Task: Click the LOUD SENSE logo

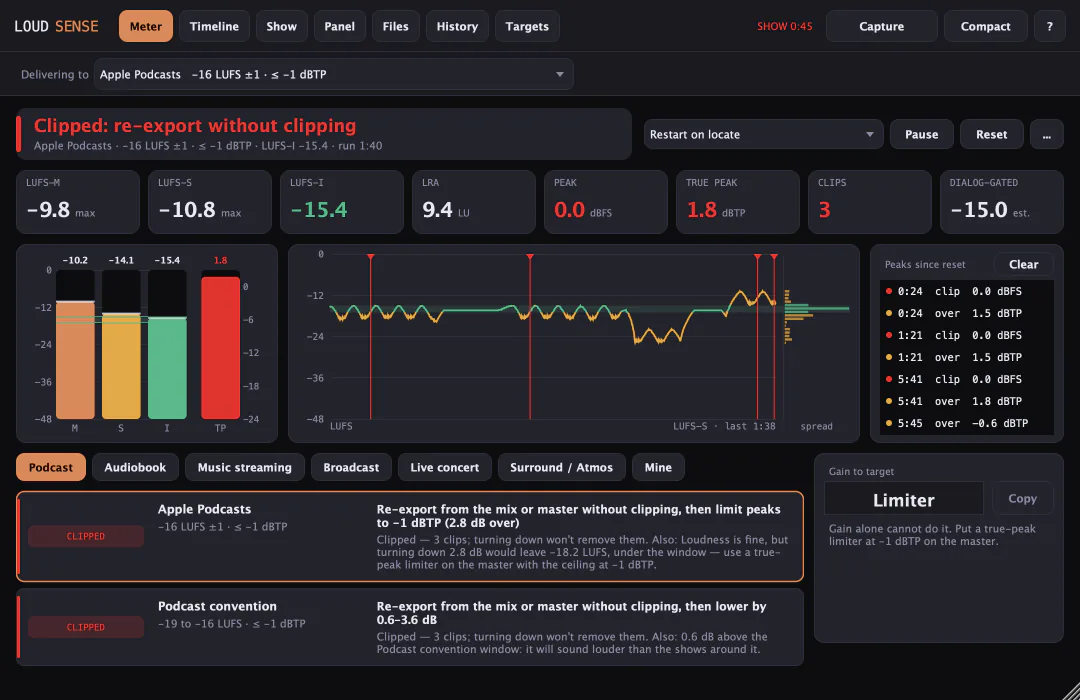Action: coord(56,26)
